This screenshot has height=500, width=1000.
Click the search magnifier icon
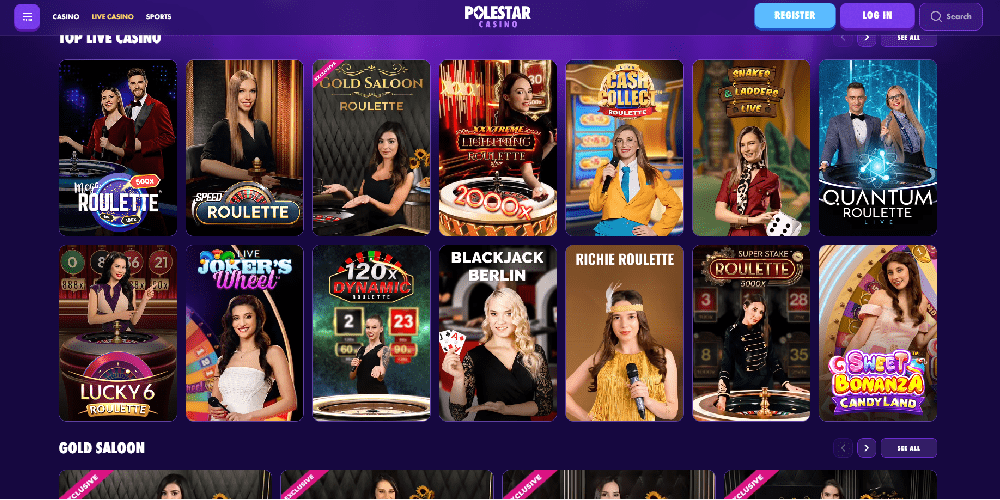tap(936, 17)
